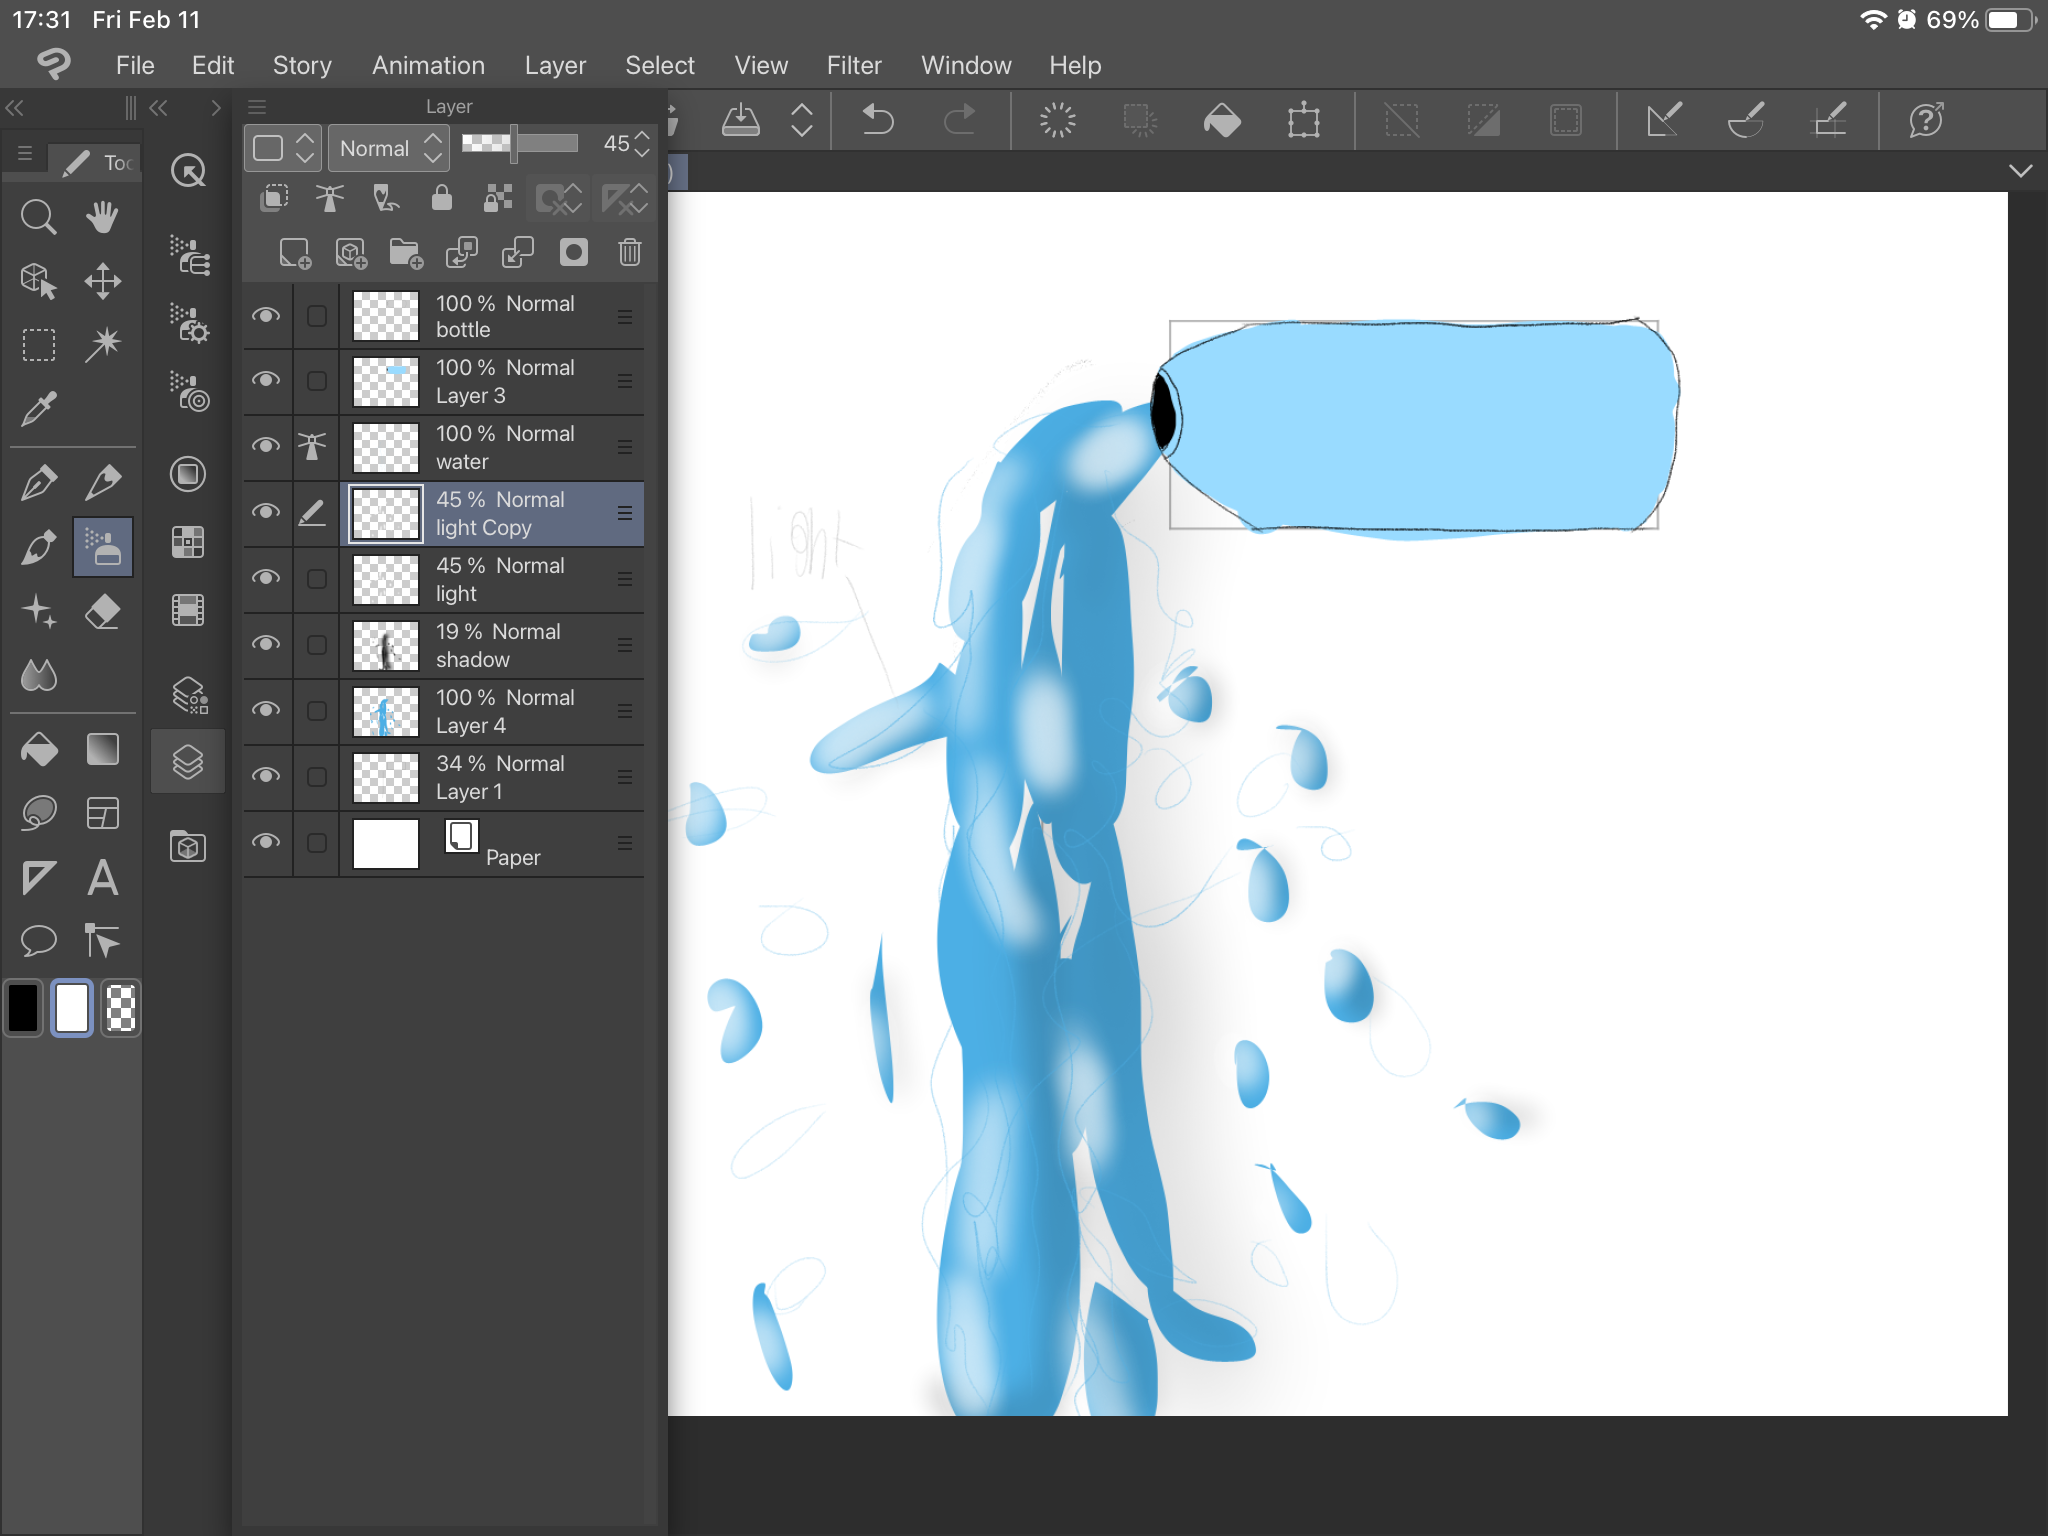The height and width of the screenshot is (1536, 2048).
Task: Select the Eraser tool
Action: click(x=102, y=611)
